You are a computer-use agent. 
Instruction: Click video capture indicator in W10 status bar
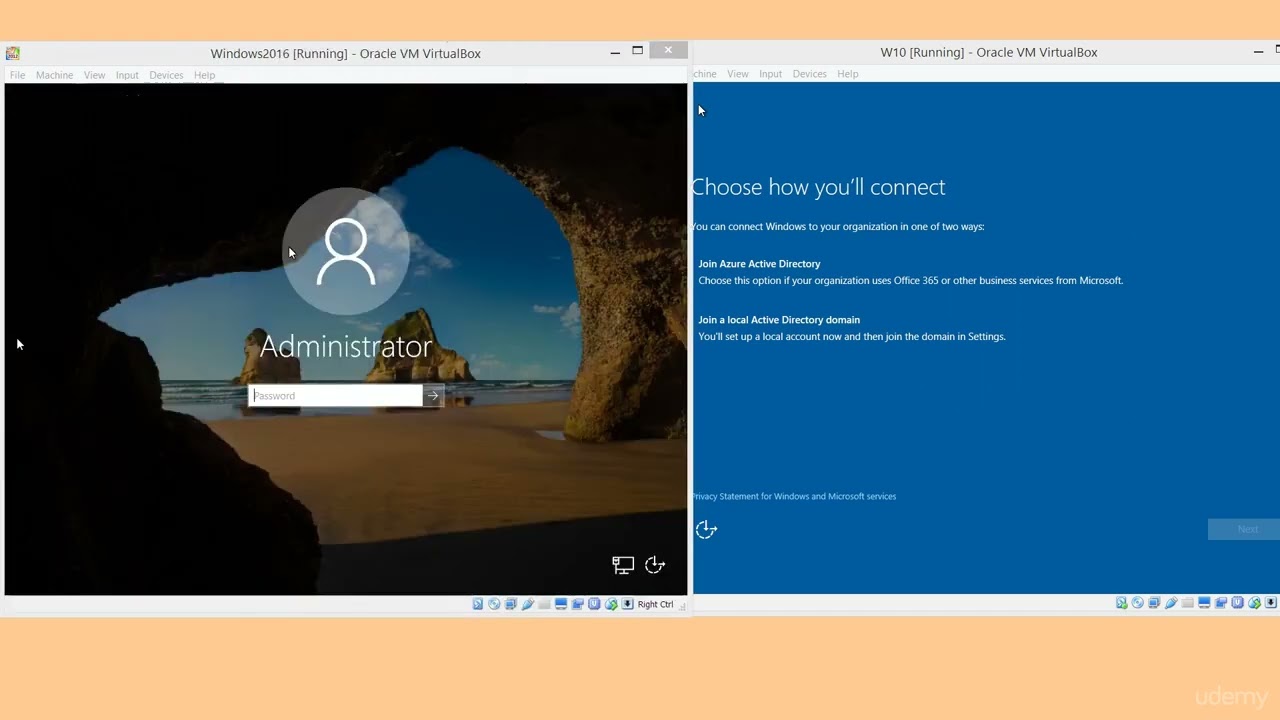pyautogui.click(x=1221, y=603)
